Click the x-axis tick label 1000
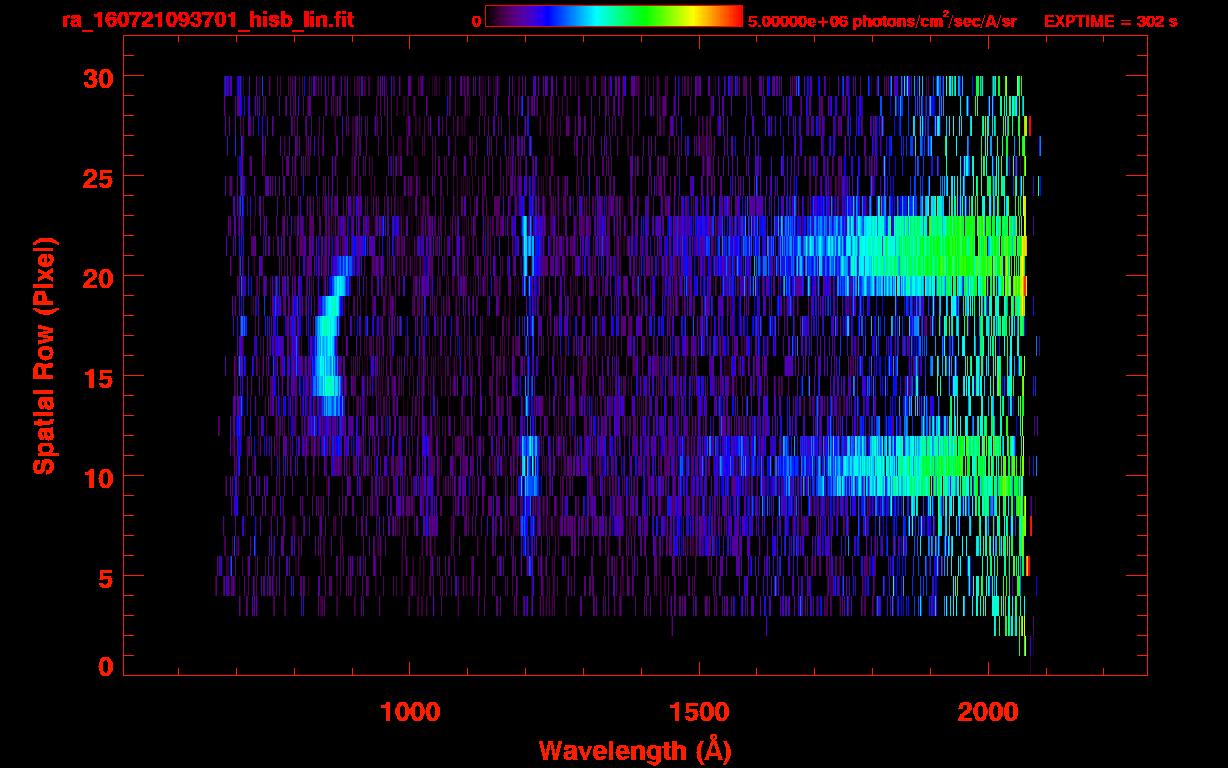 [x=410, y=713]
